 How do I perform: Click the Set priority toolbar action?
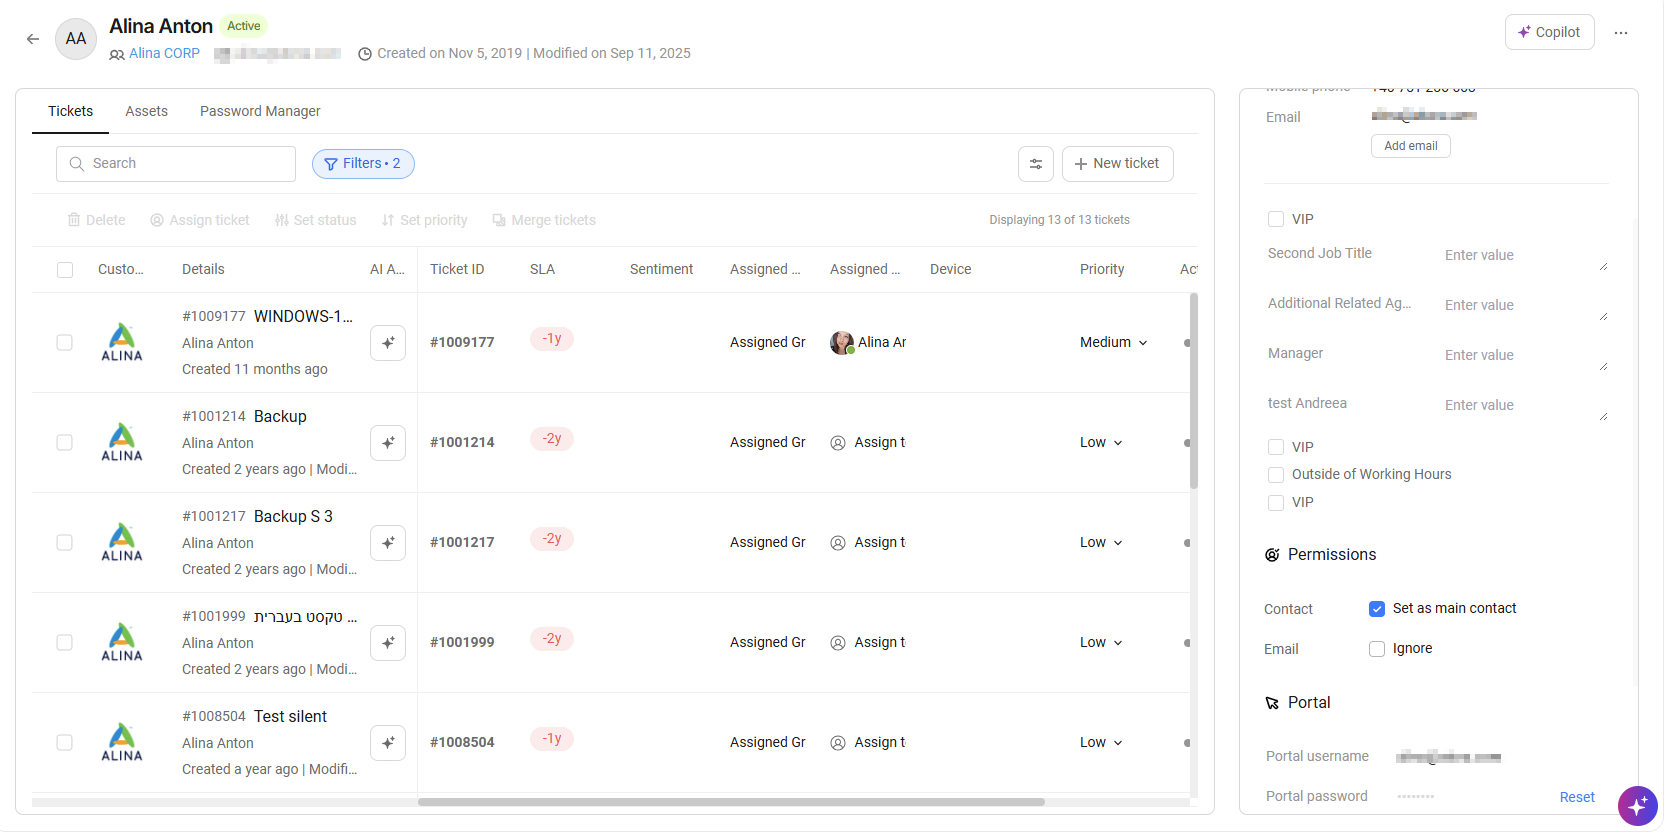[x=424, y=220]
